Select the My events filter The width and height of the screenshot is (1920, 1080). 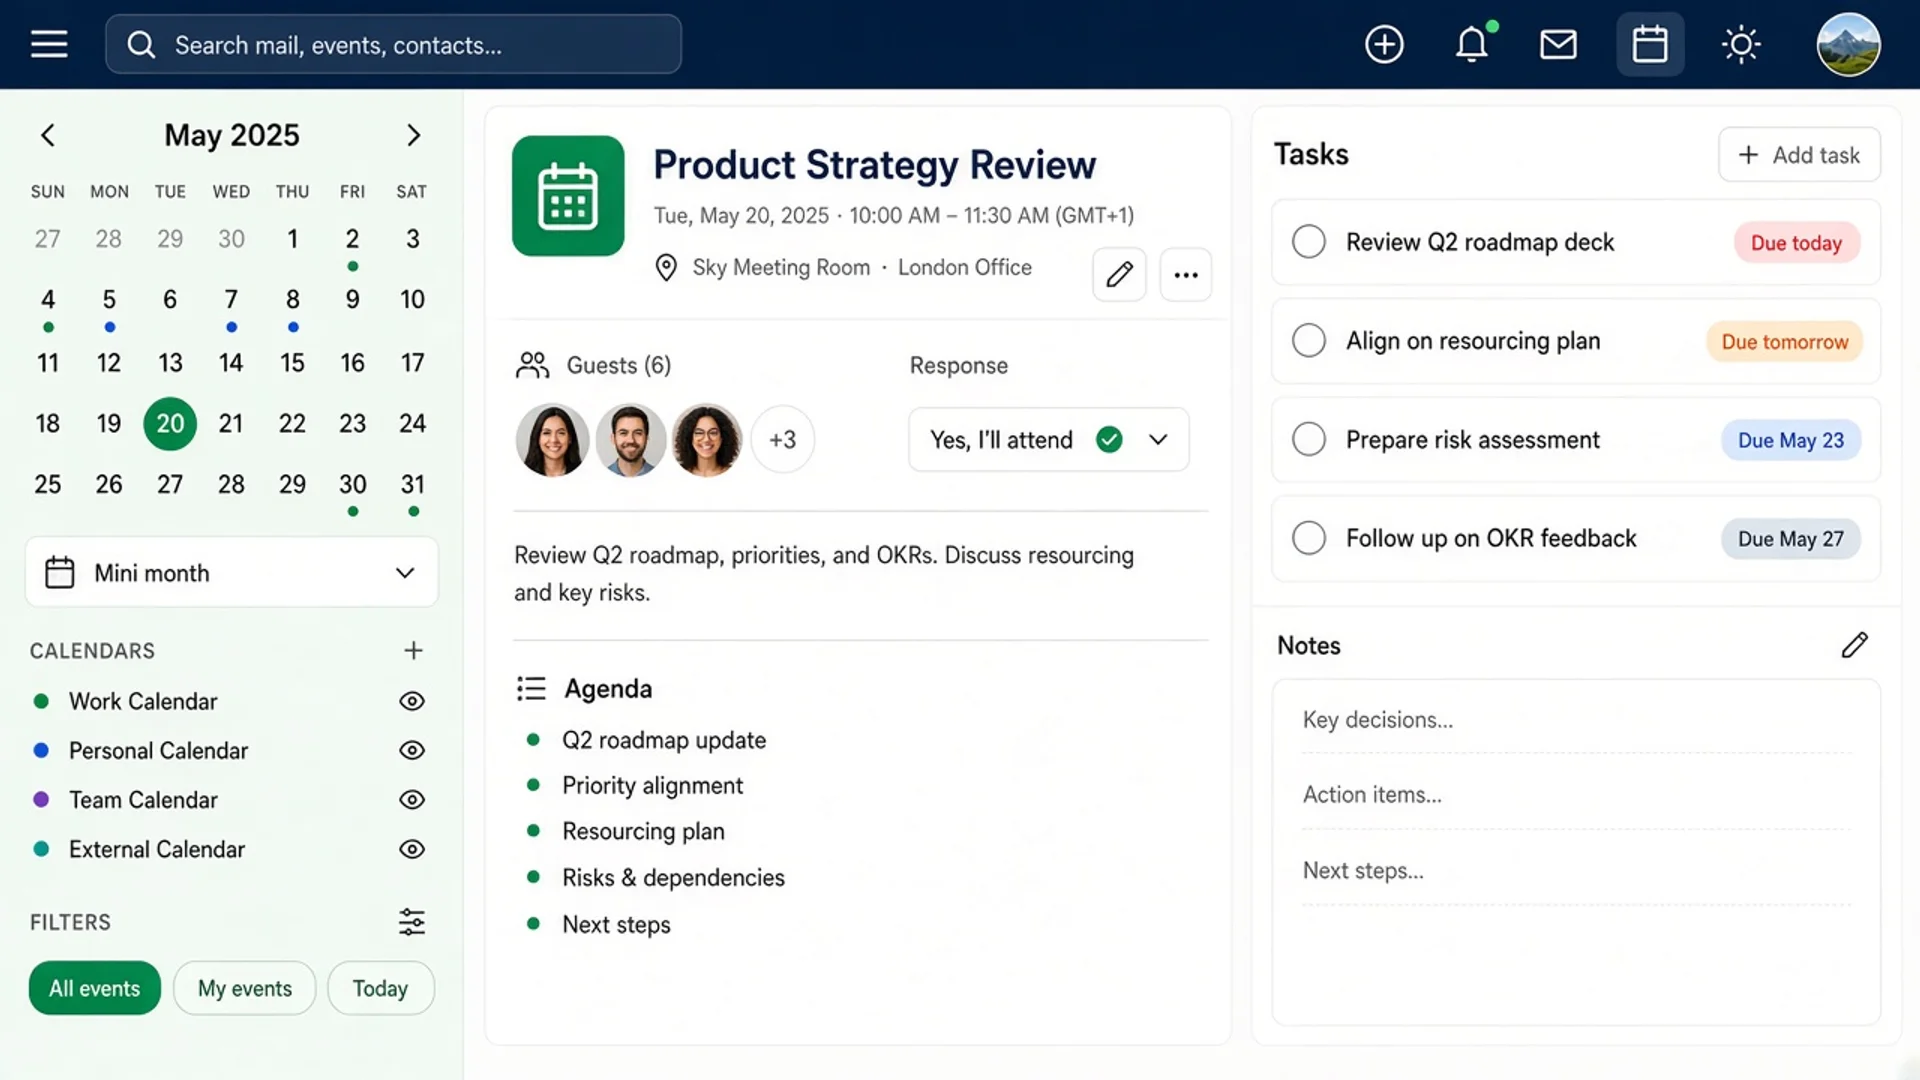245,988
